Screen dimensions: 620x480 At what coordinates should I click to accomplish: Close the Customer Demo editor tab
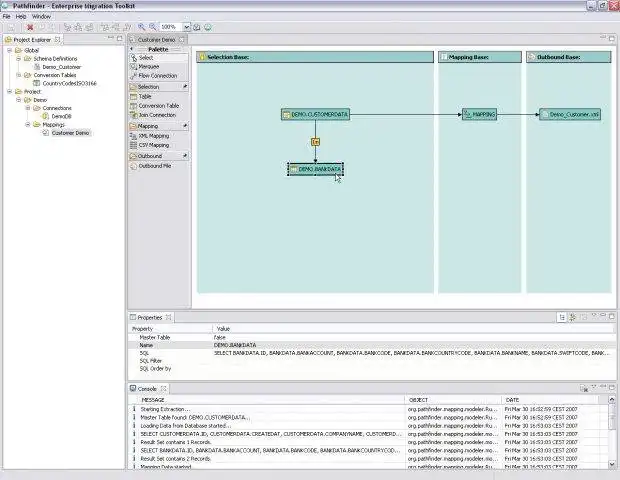coord(181,40)
